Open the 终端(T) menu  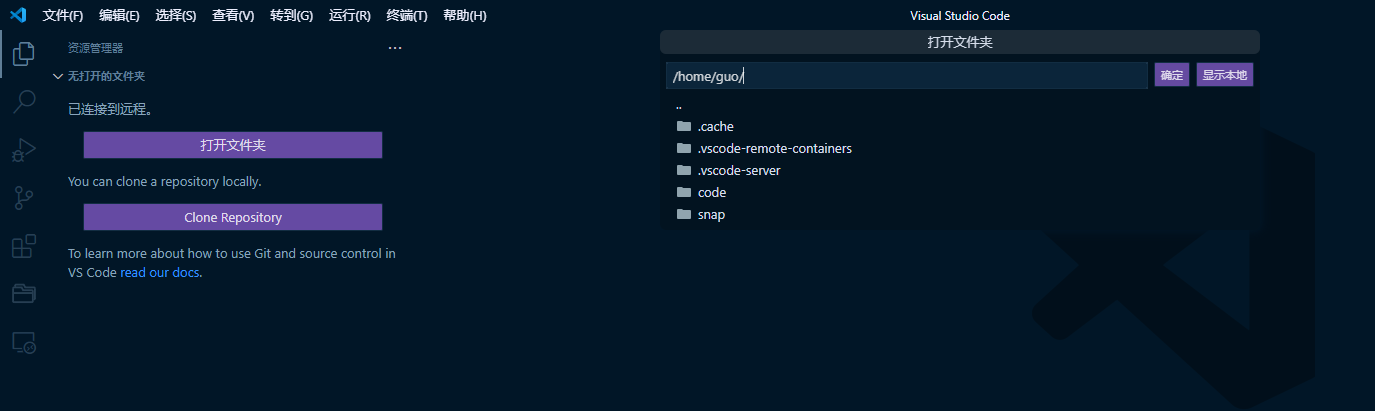[407, 16]
